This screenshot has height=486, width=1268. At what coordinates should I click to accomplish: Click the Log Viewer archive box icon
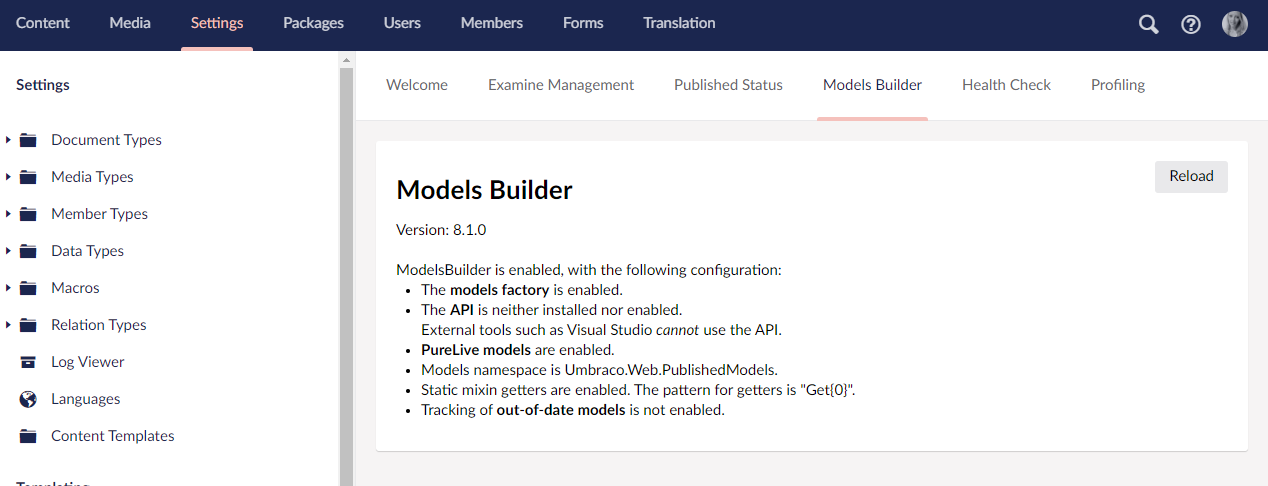pos(29,362)
